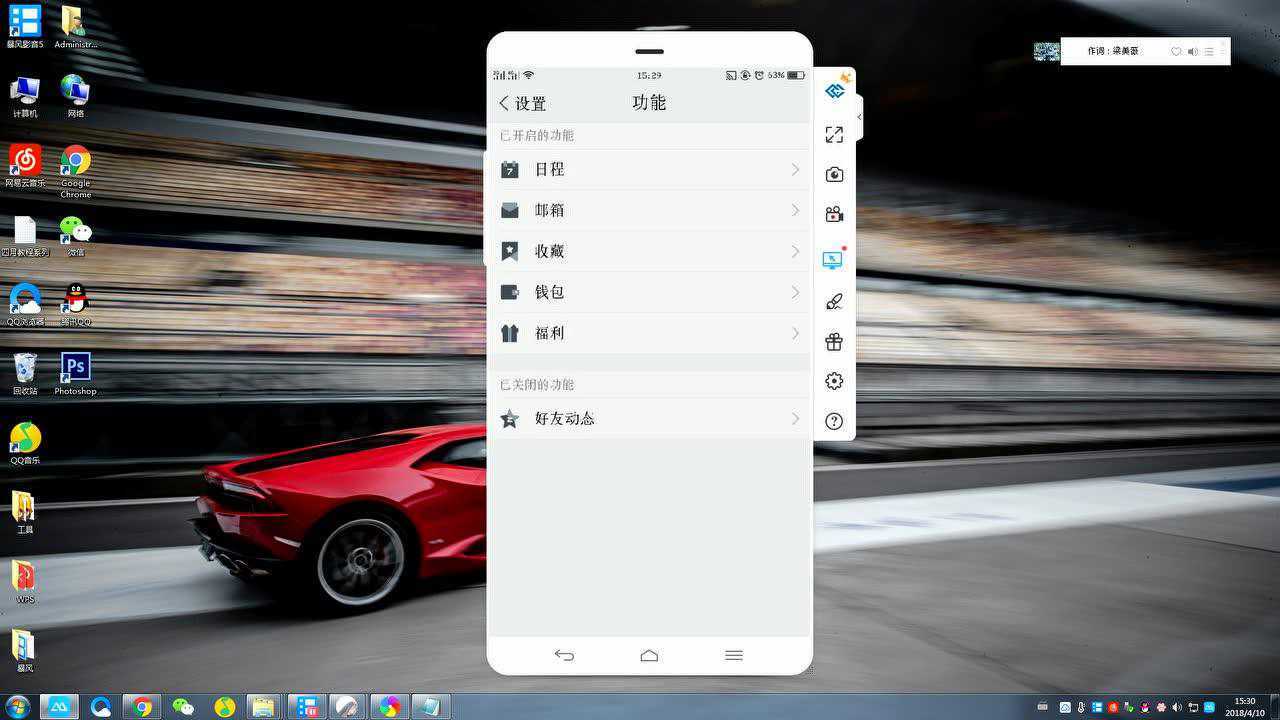
Task: Open recent apps with the phone menu key
Action: (733, 655)
